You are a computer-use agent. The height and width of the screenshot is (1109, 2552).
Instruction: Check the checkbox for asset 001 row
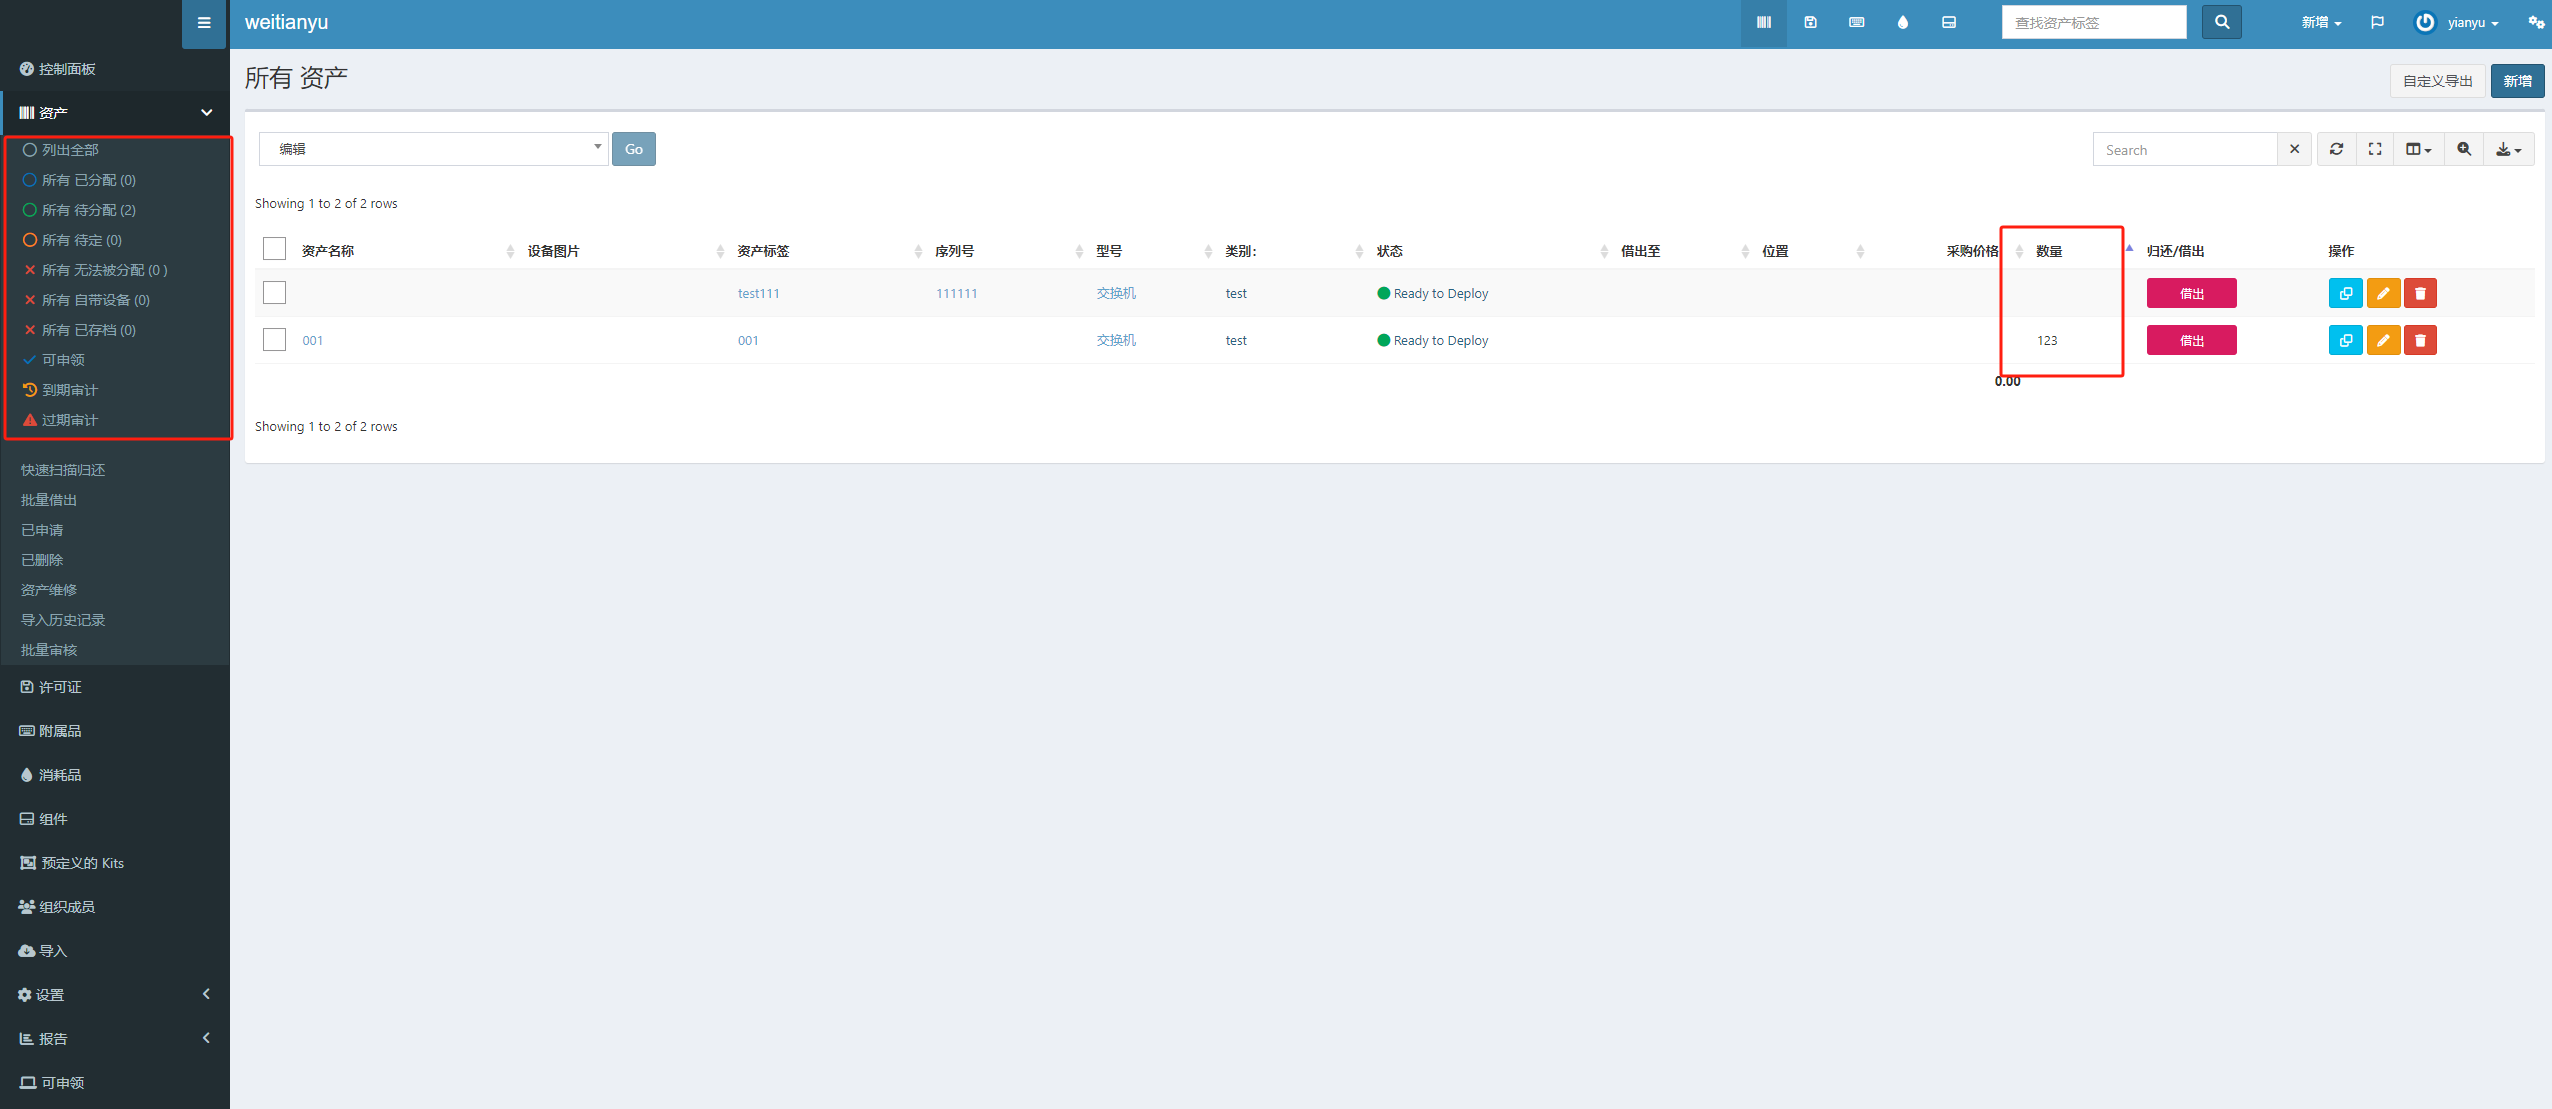(x=274, y=339)
